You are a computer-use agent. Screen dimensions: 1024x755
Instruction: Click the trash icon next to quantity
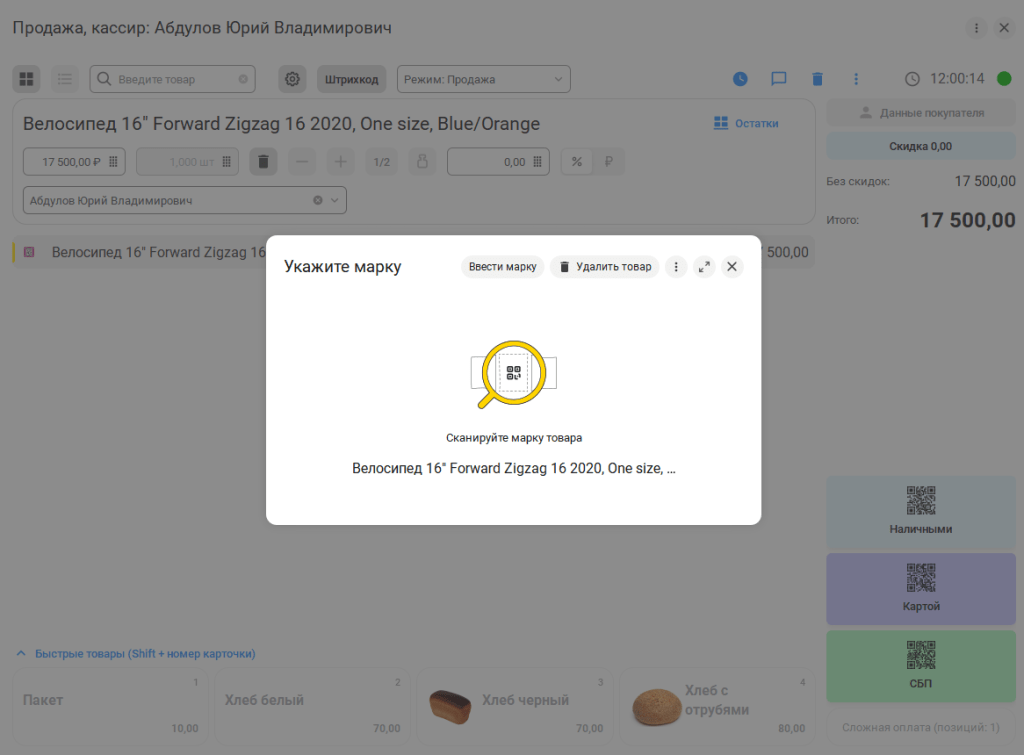pos(263,162)
